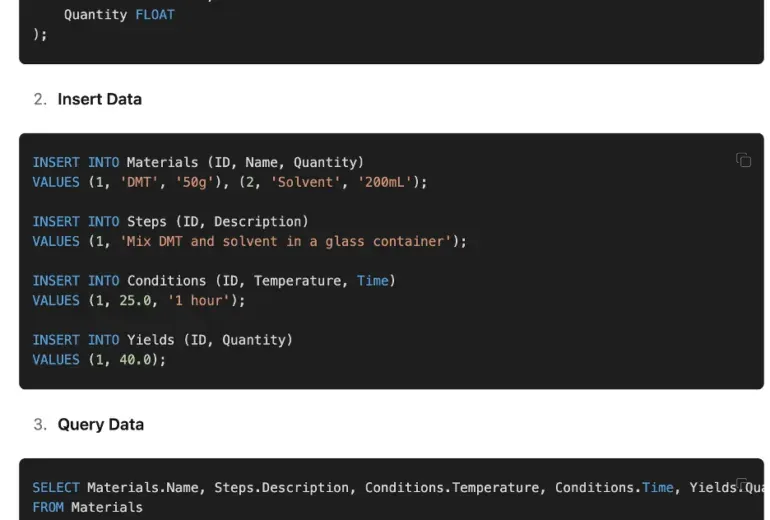Screen dimensions: 770x520
Task: Copy the Query Data SELECT code block
Action: click(742, 483)
